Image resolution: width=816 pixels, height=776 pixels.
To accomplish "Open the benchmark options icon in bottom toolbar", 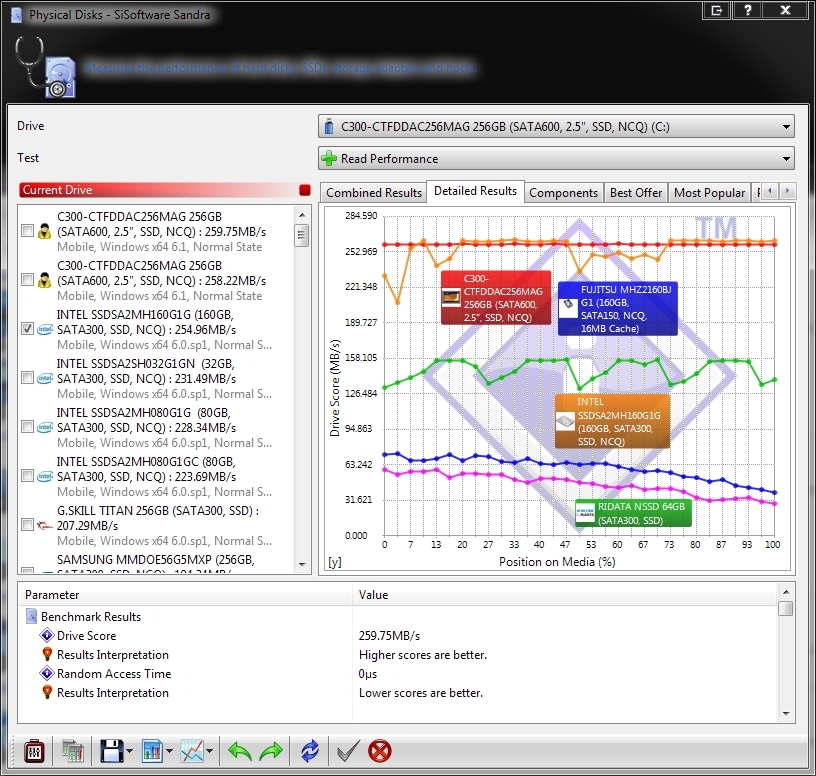I will tap(34, 751).
